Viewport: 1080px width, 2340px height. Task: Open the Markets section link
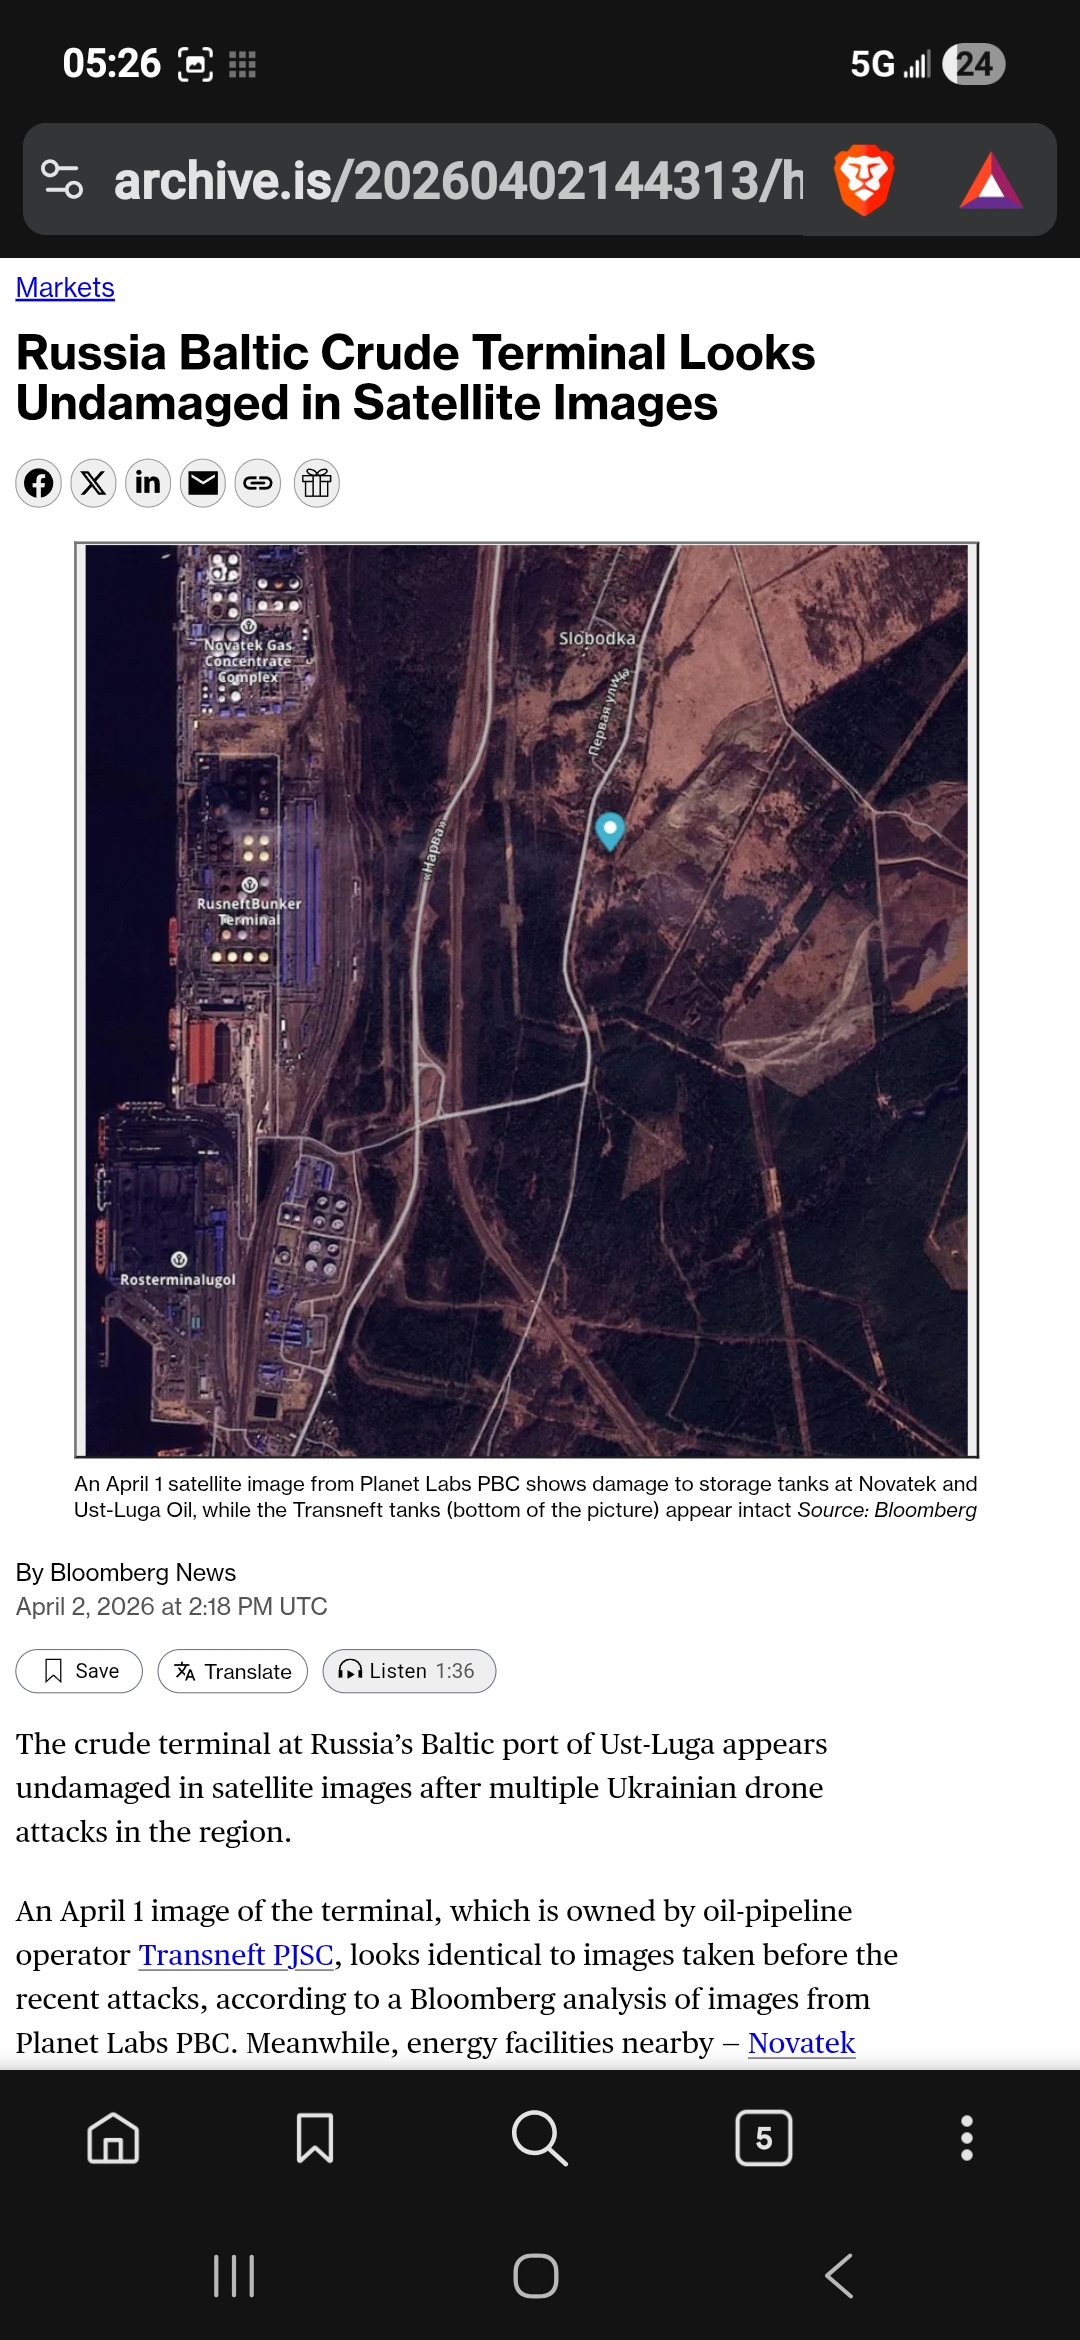(65, 288)
